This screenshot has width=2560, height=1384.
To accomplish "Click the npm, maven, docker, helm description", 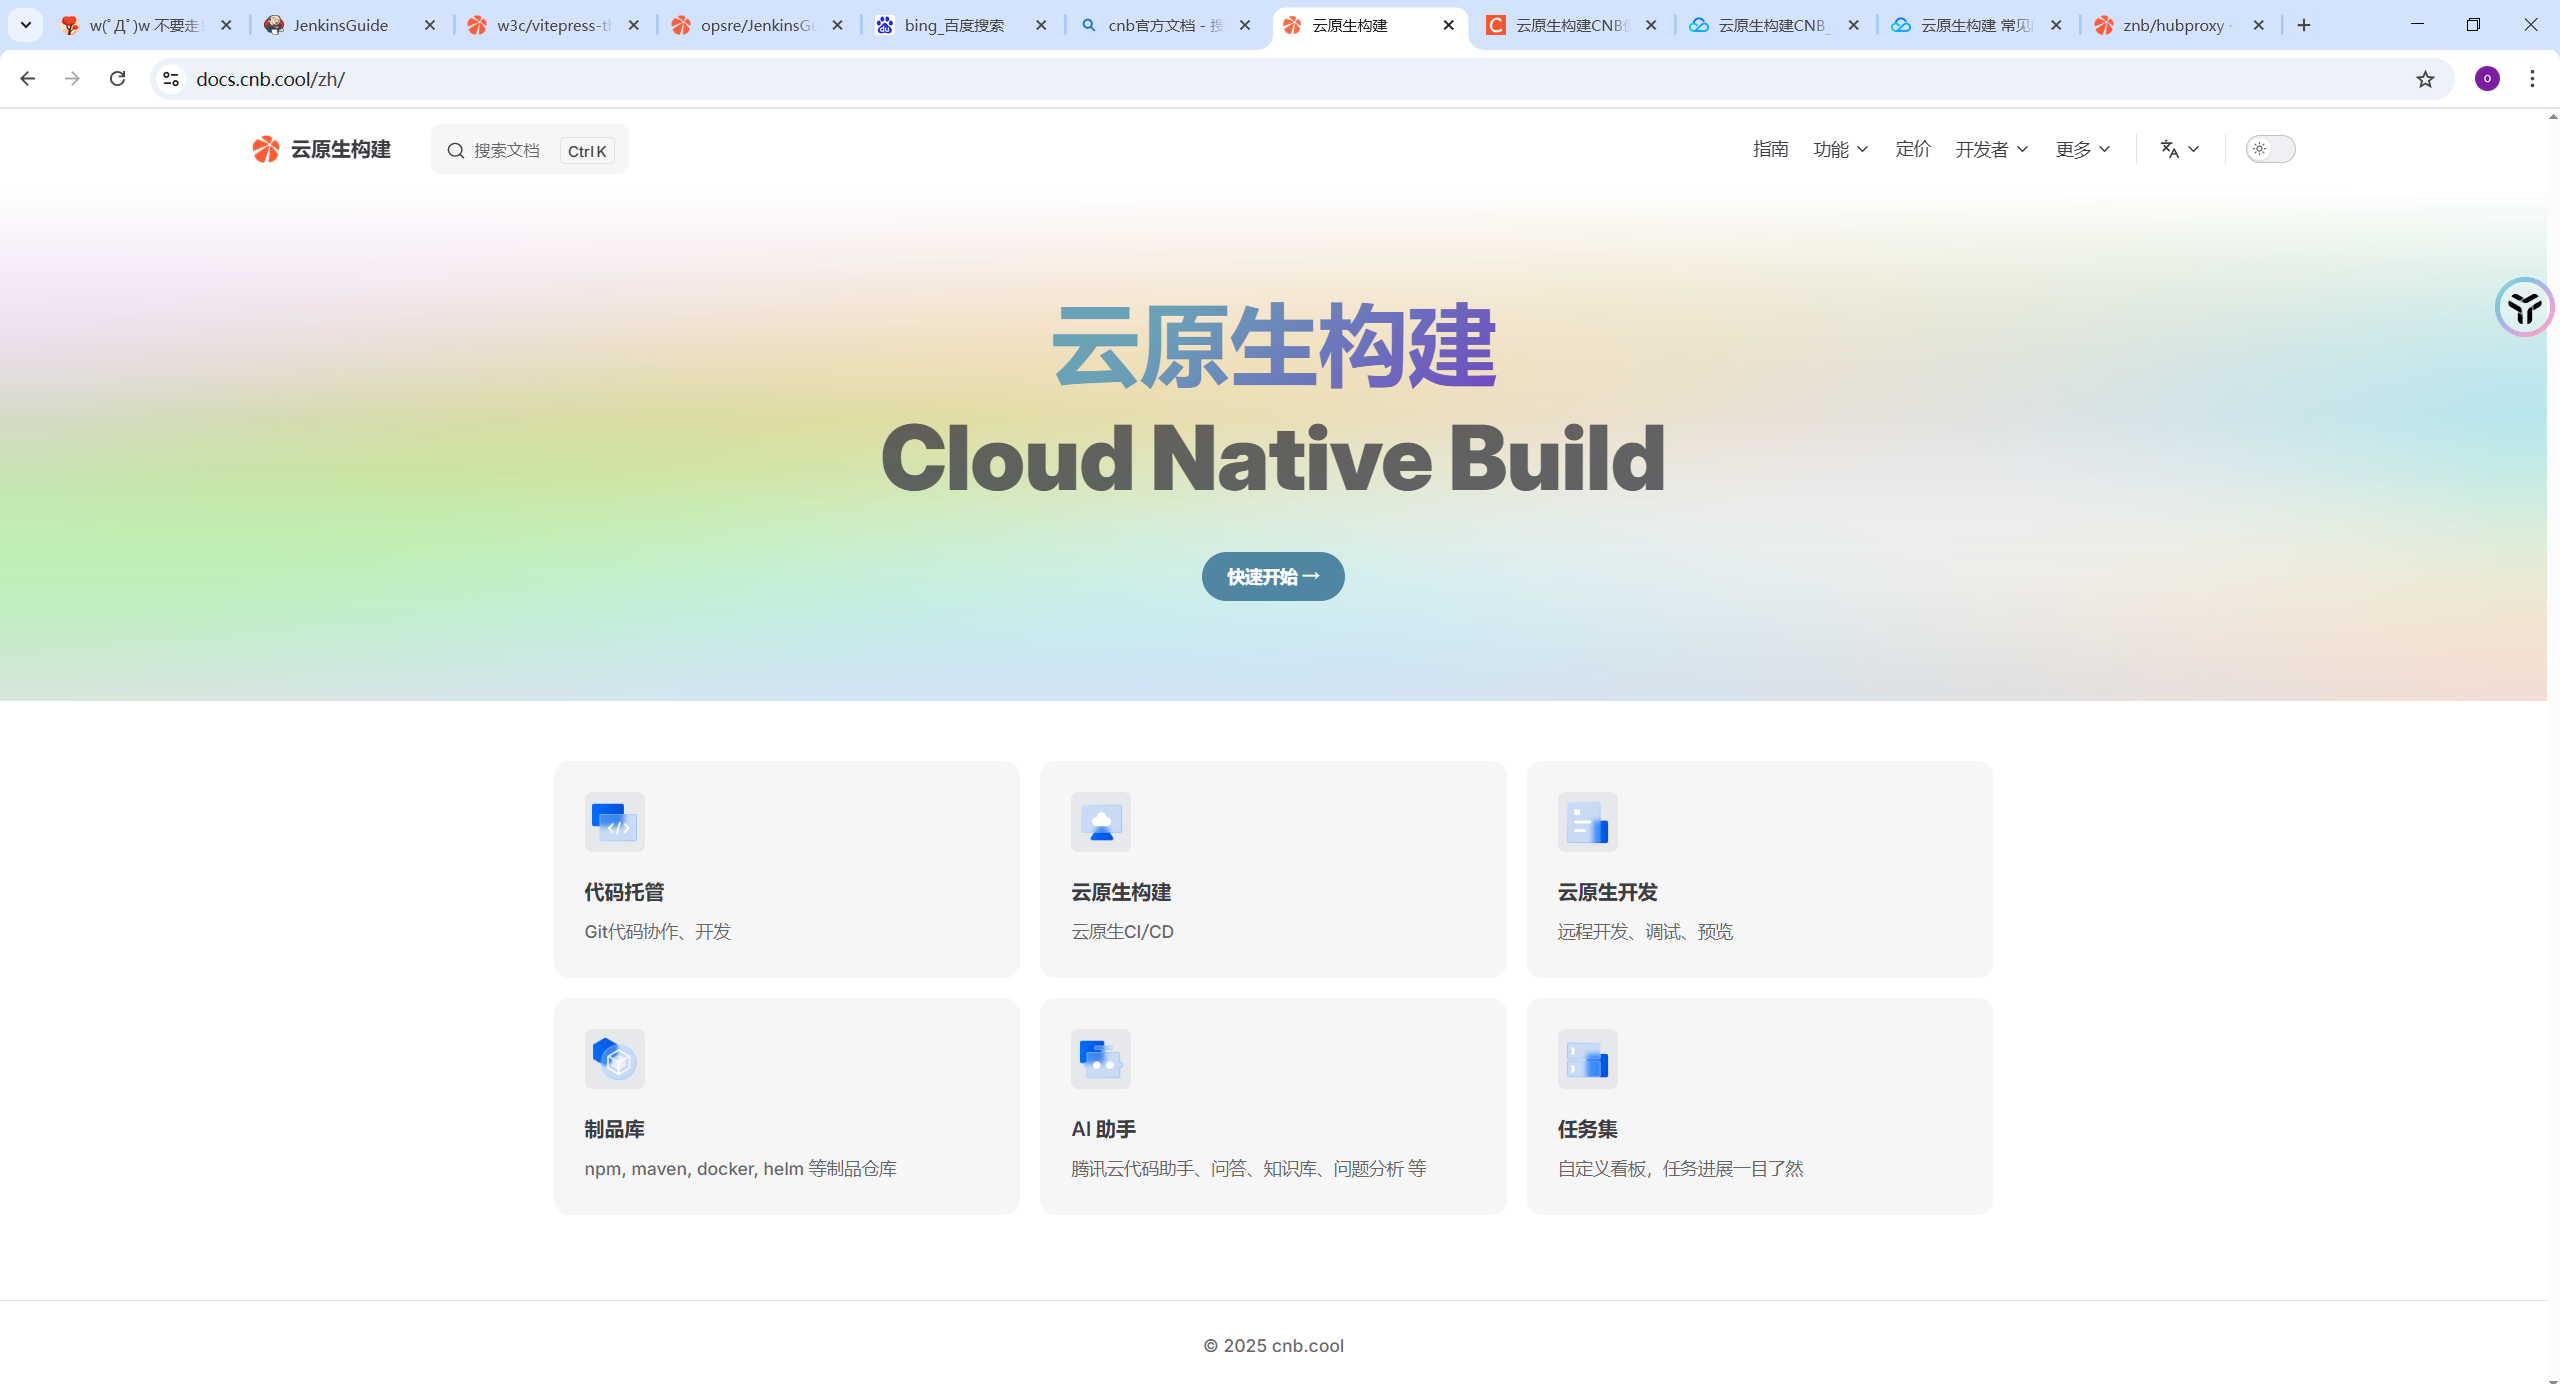I will 741,1169.
